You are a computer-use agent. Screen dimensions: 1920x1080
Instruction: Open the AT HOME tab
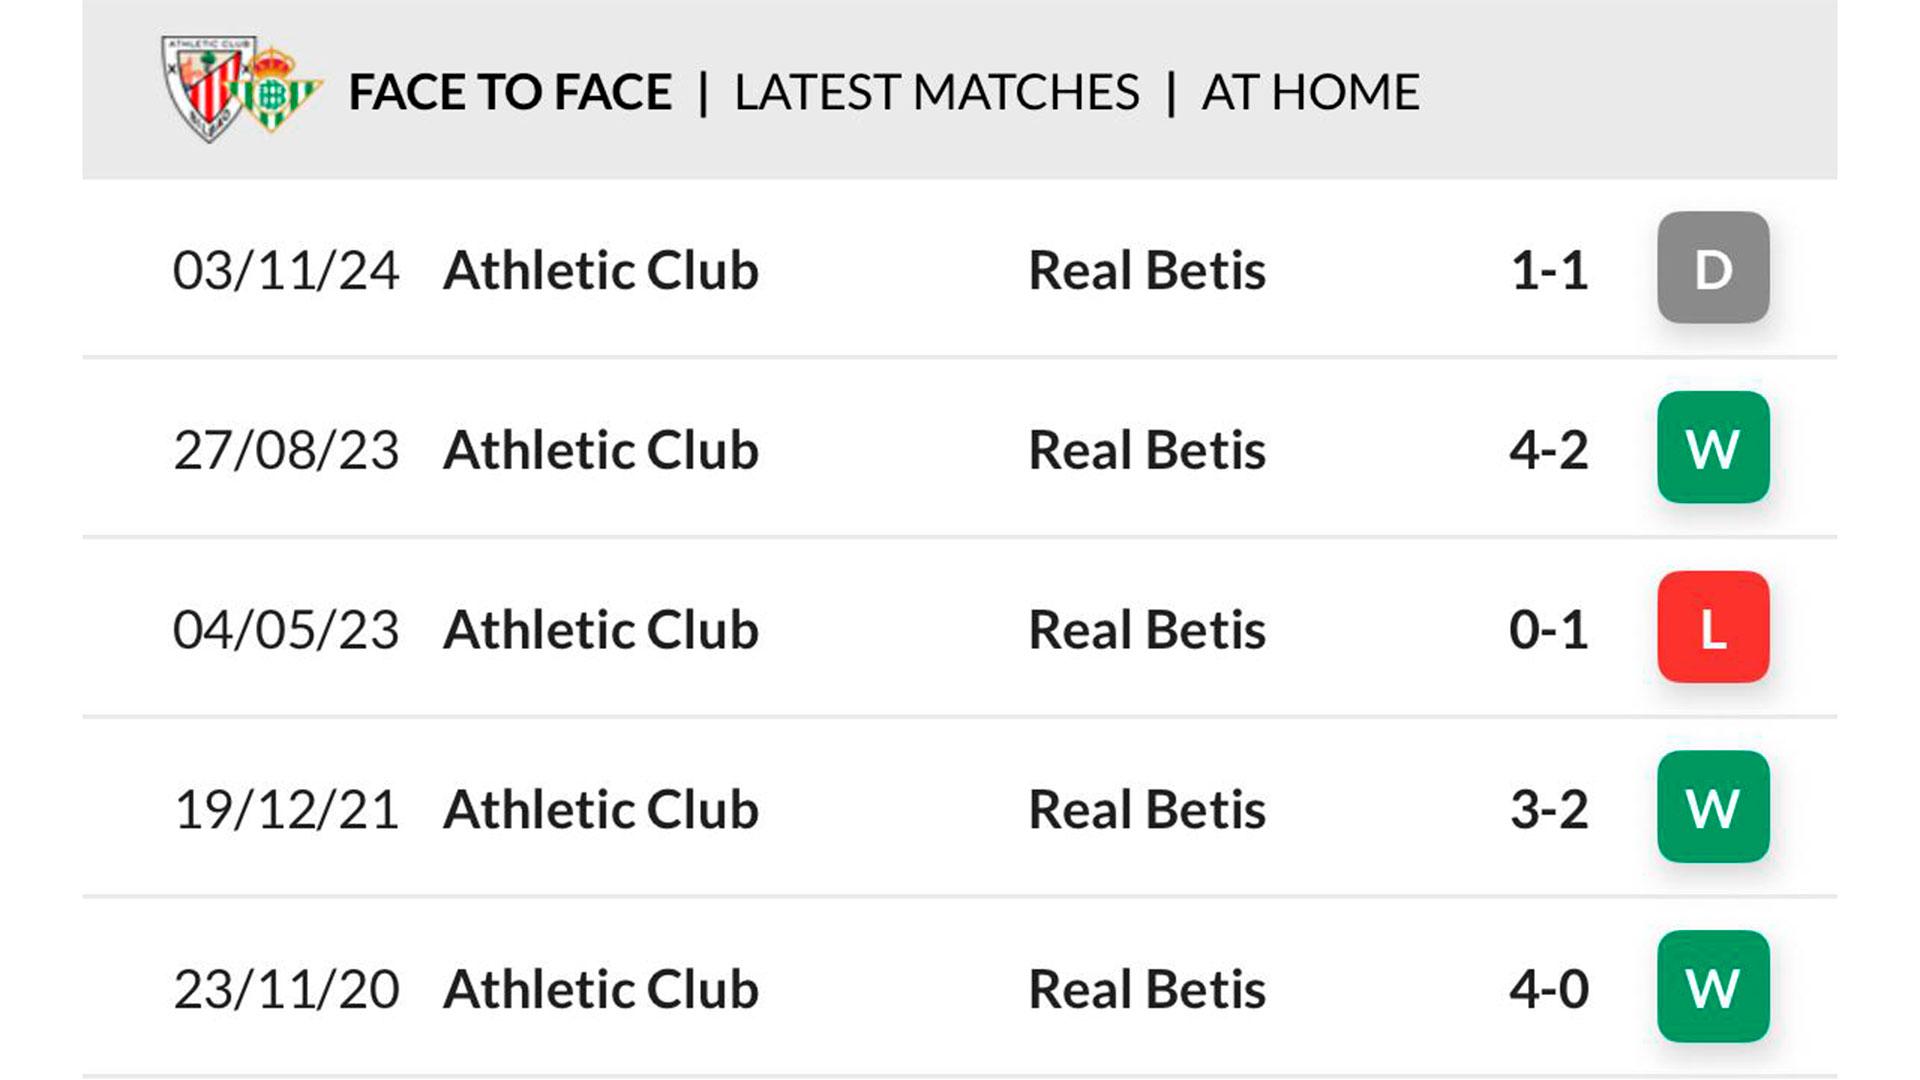[x=1310, y=93]
